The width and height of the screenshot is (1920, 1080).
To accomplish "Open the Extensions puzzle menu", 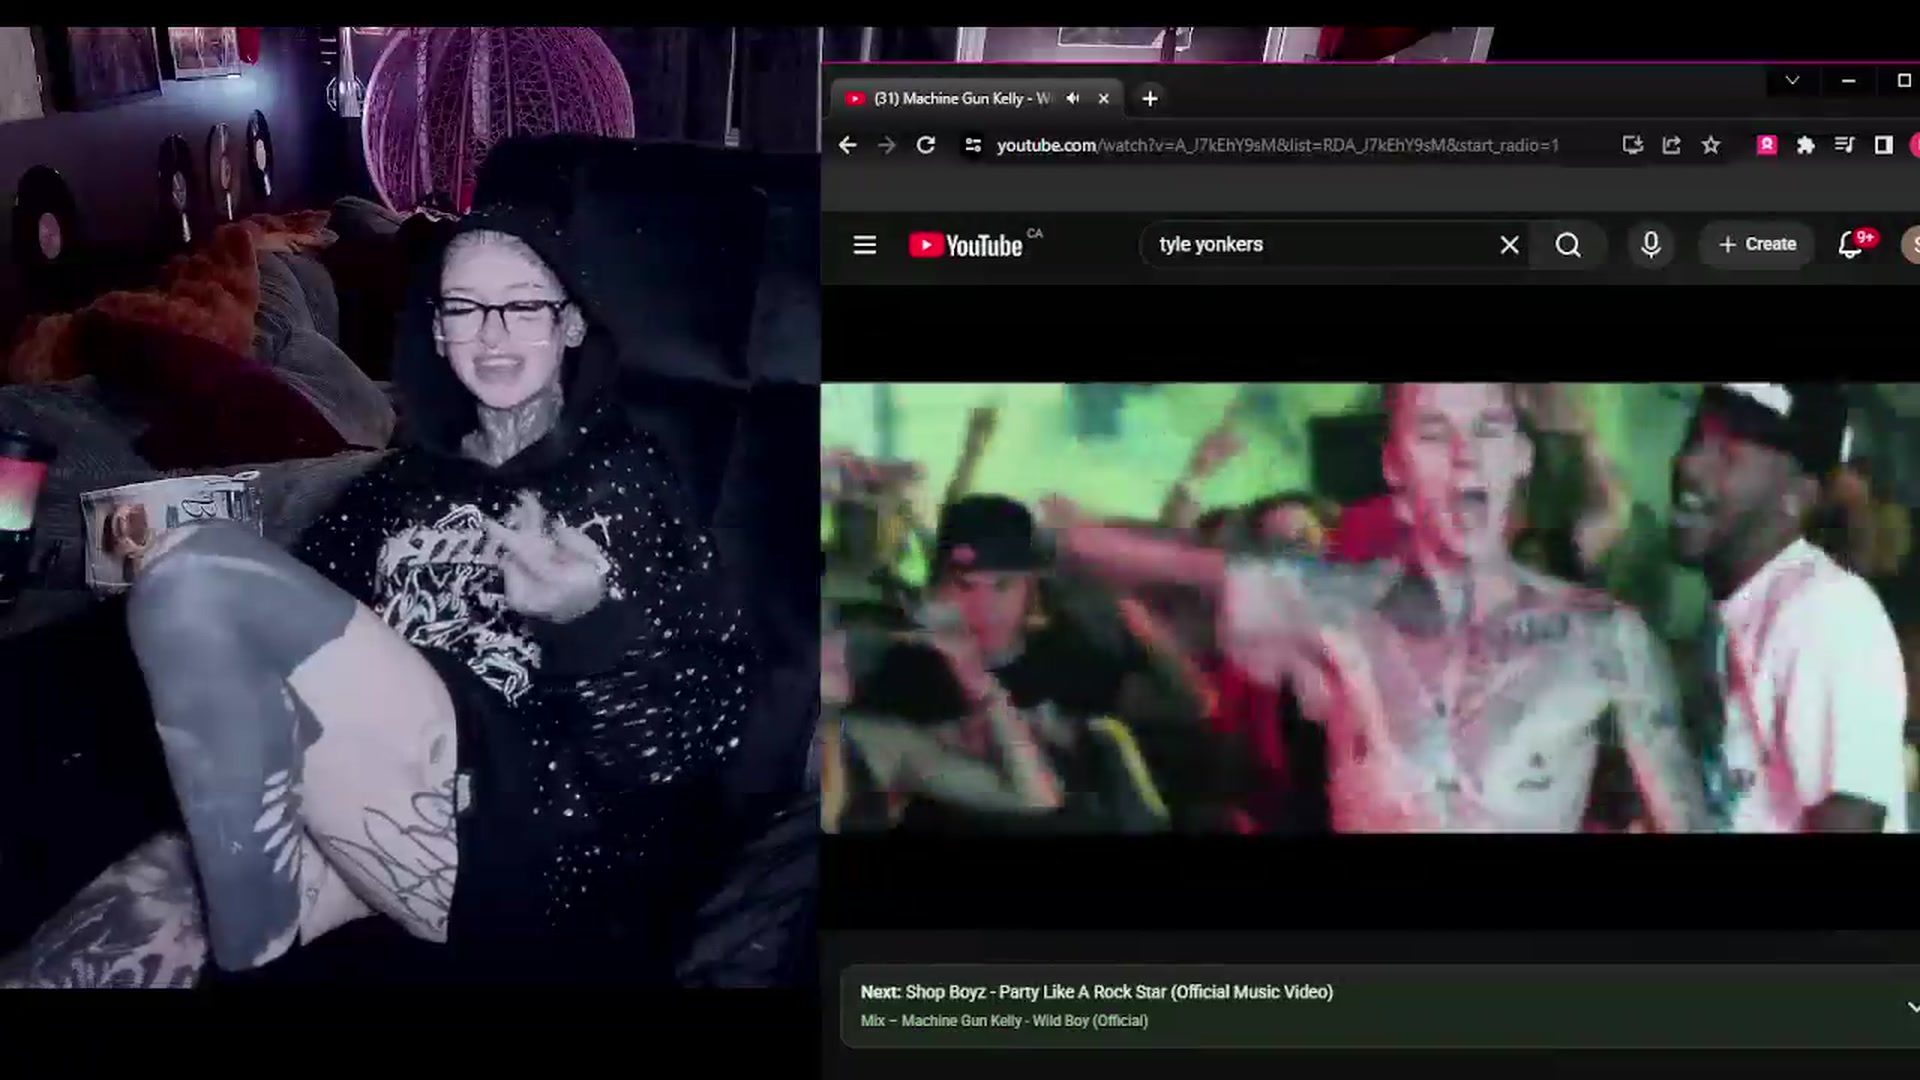I will coord(1805,145).
